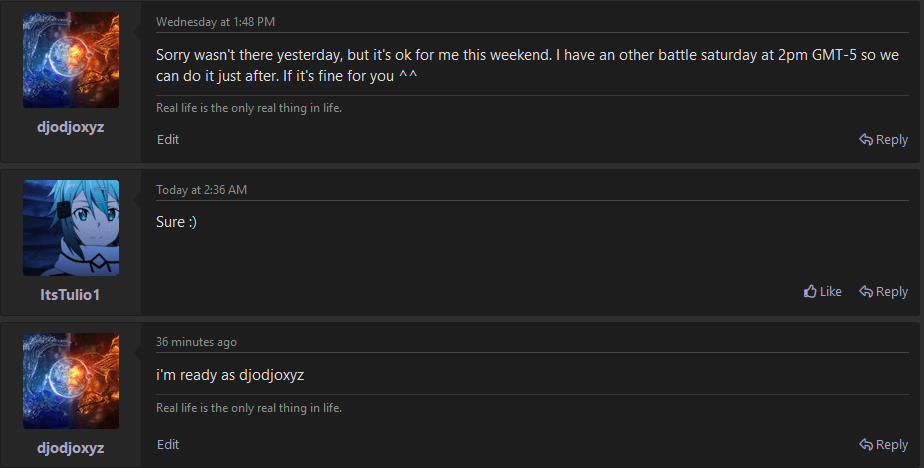Edit the "i'm ready as djodjoxyz" post
924x468 pixels.
pyautogui.click(x=168, y=444)
